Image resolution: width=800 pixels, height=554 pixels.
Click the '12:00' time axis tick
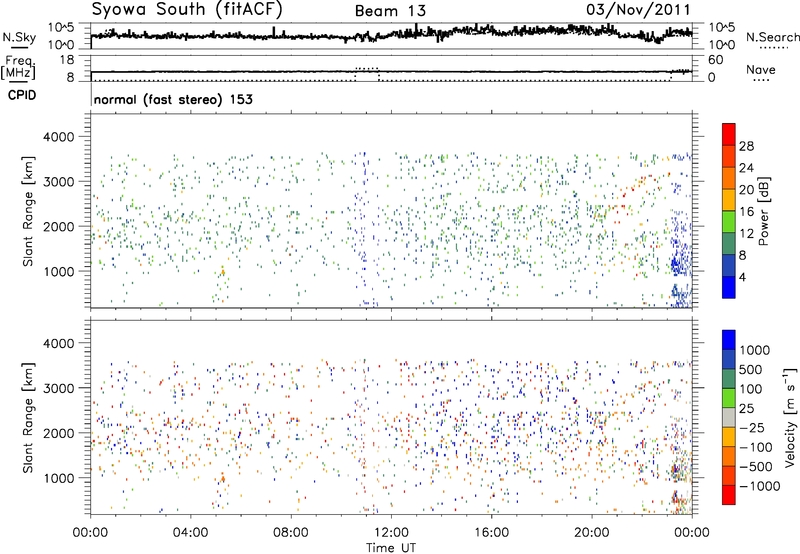(x=391, y=533)
